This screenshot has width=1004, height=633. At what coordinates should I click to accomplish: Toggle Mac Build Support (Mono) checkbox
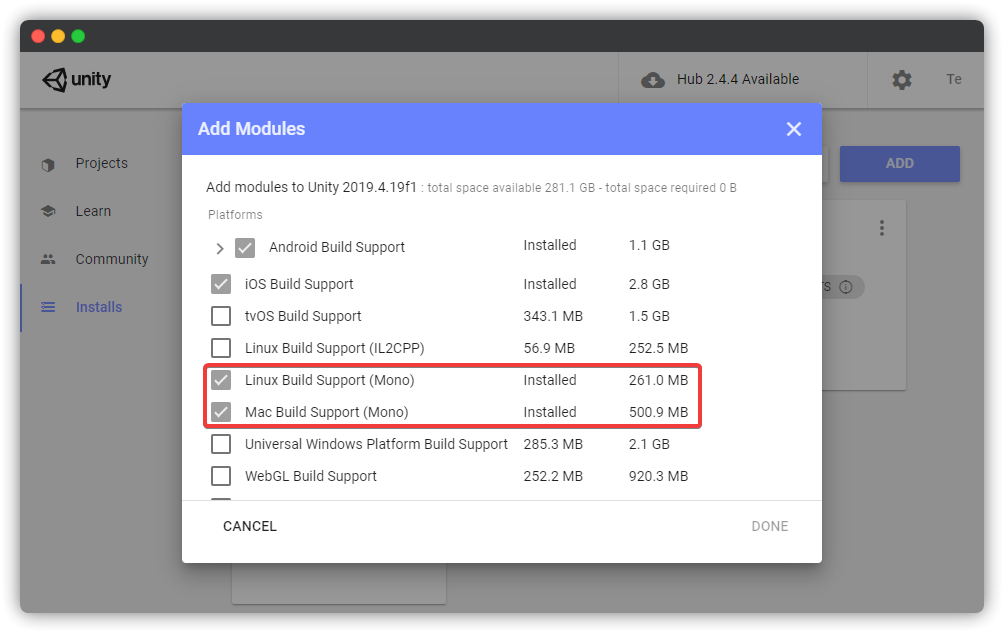221,412
